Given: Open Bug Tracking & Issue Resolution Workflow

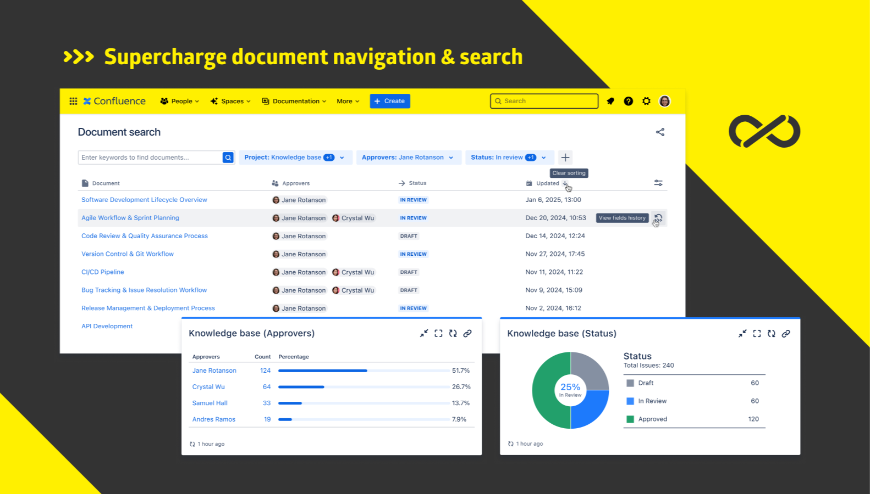Looking at the screenshot, I should click(144, 290).
